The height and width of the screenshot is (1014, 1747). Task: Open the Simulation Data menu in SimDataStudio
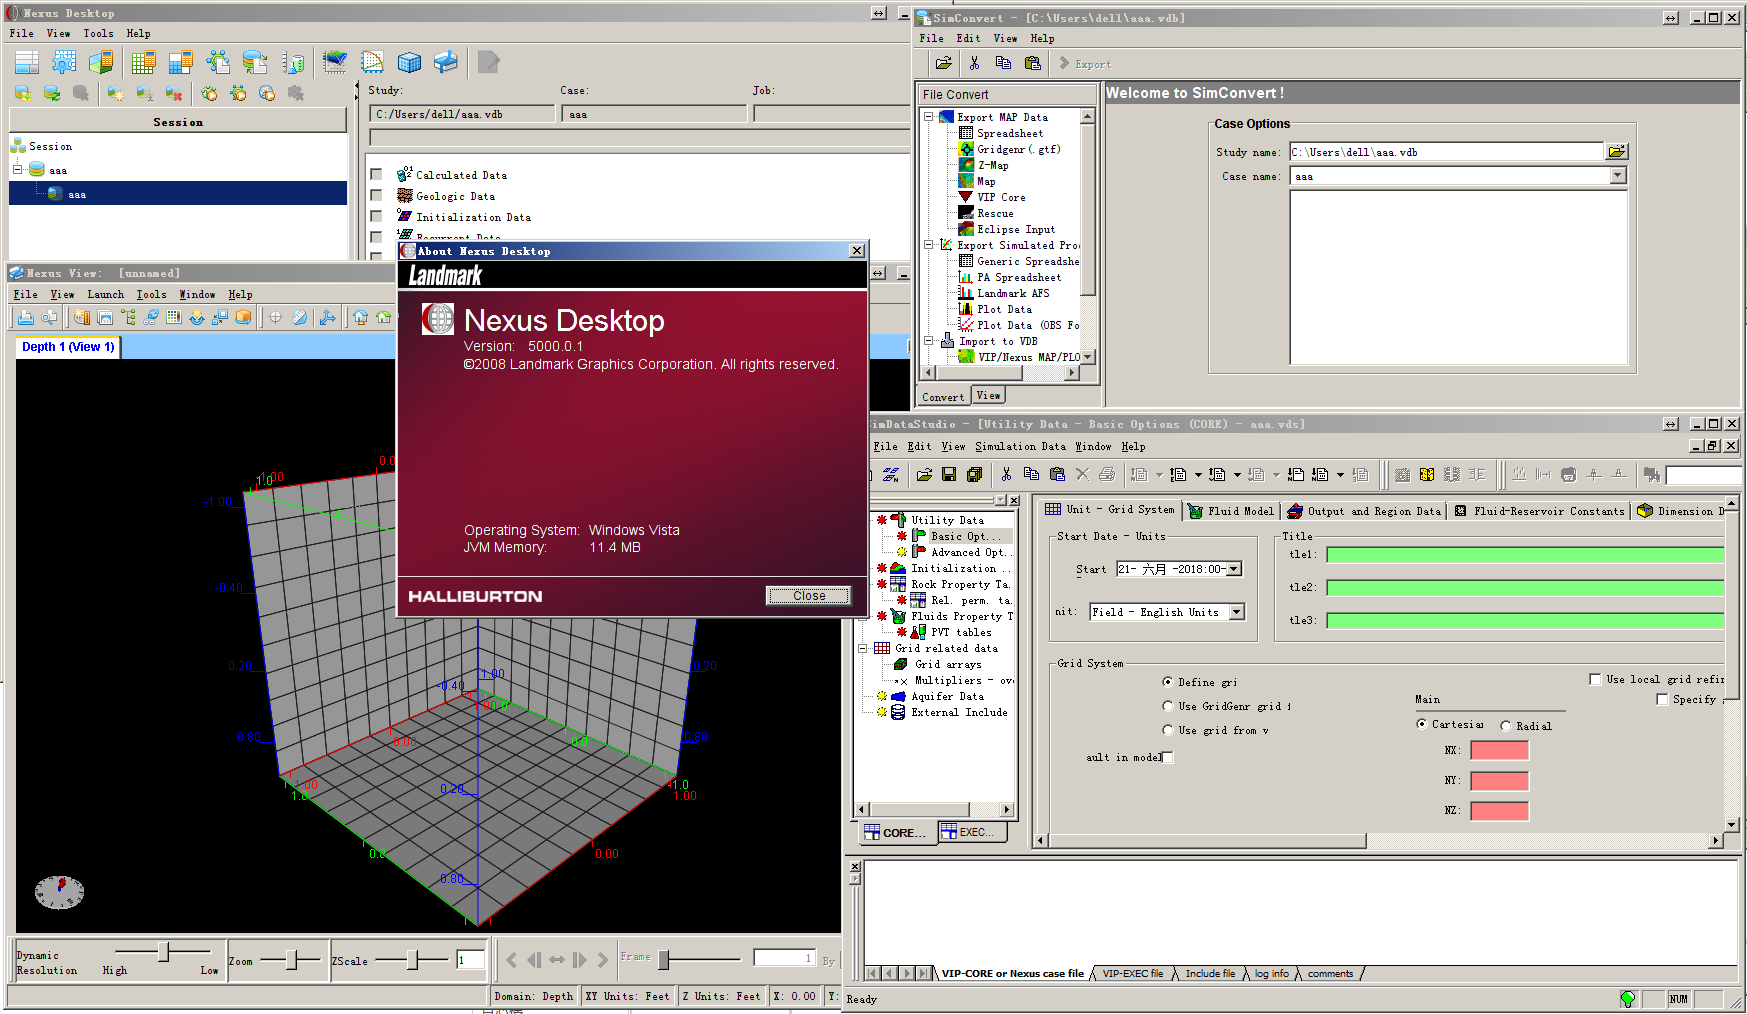pos(1020,446)
